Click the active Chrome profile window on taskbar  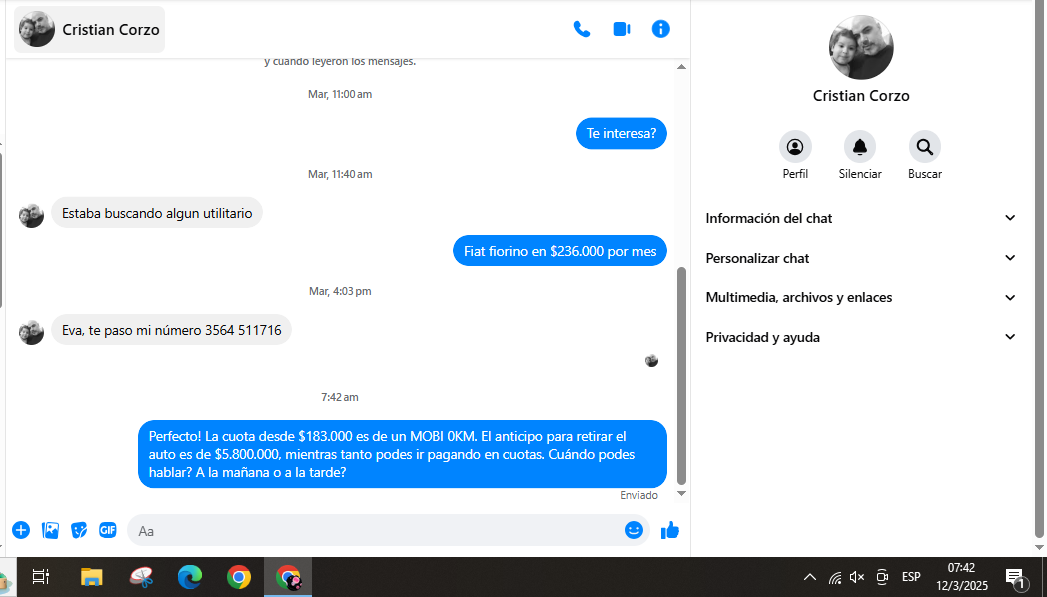[x=288, y=576]
